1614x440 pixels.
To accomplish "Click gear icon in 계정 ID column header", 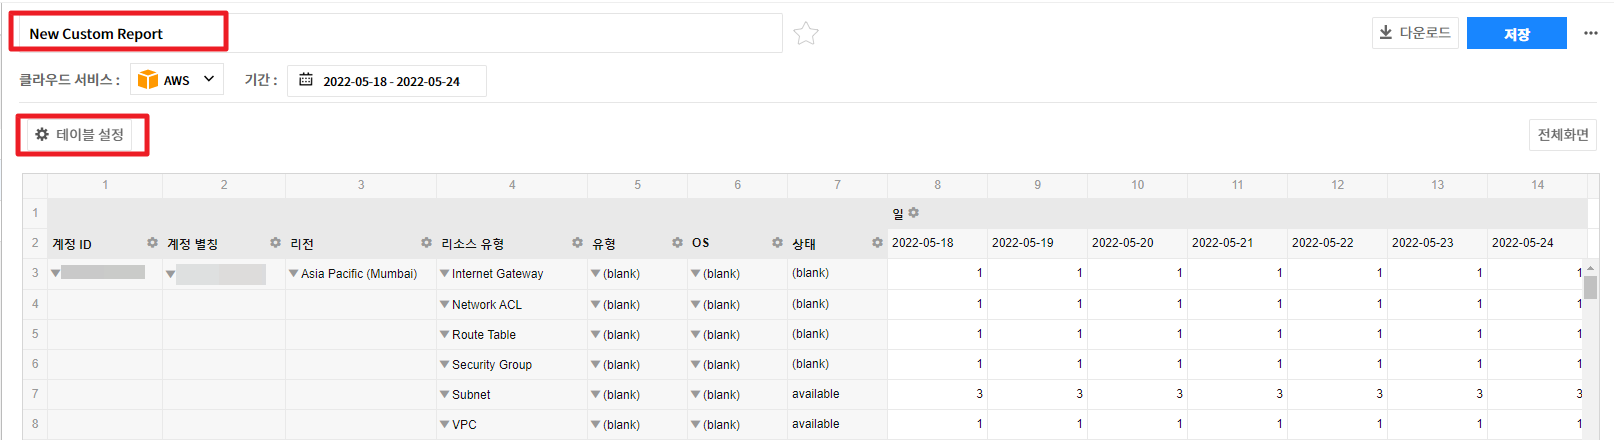I will [x=152, y=243].
